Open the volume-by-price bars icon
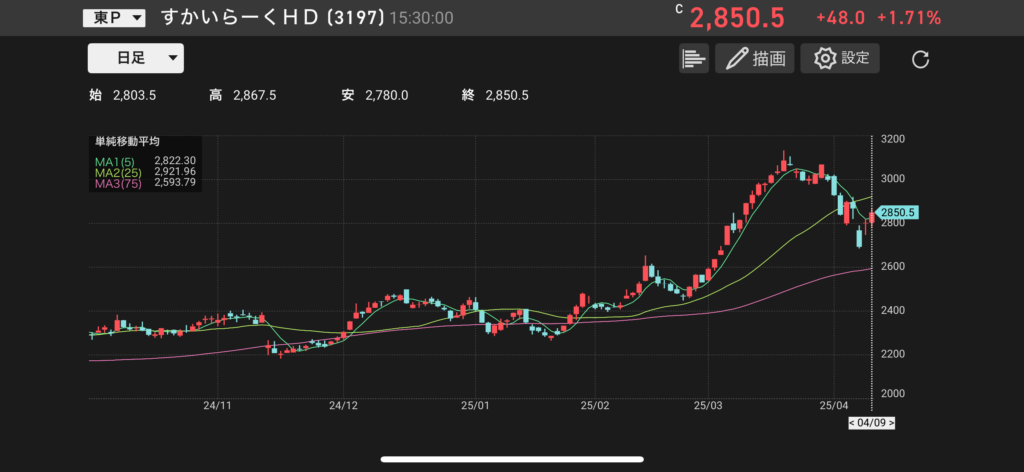This screenshot has width=1024, height=472. [x=693, y=59]
